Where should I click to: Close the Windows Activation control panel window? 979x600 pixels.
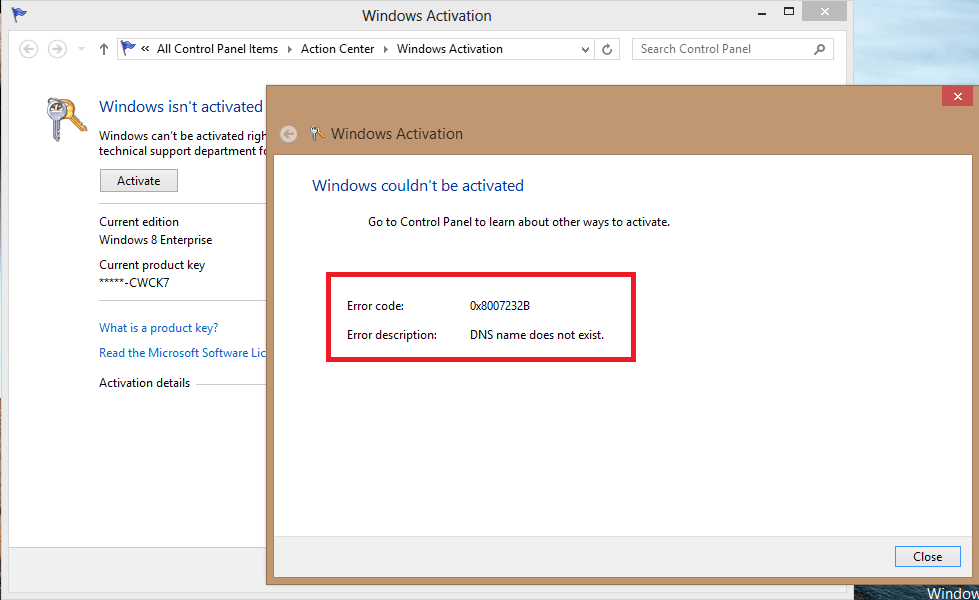click(824, 11)
